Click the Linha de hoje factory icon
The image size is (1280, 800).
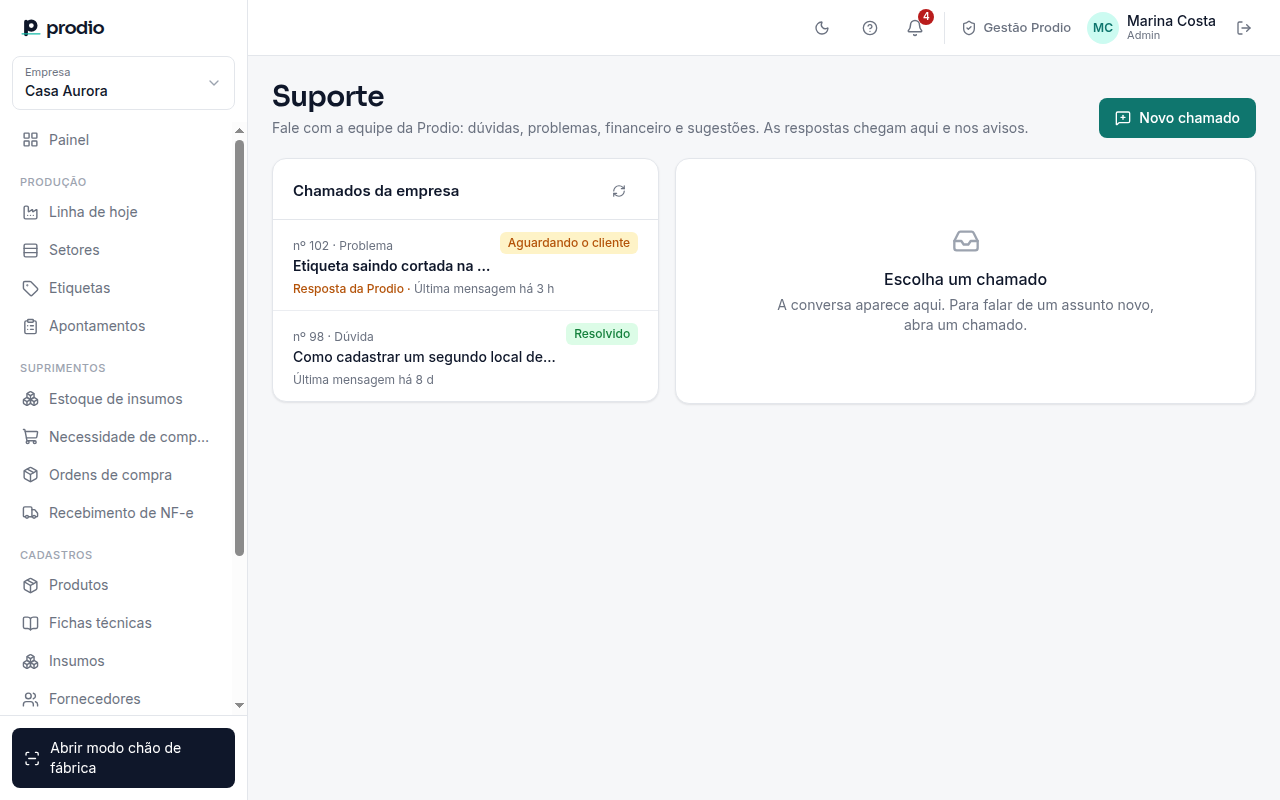pyautogui.click(x=31, y=212)
